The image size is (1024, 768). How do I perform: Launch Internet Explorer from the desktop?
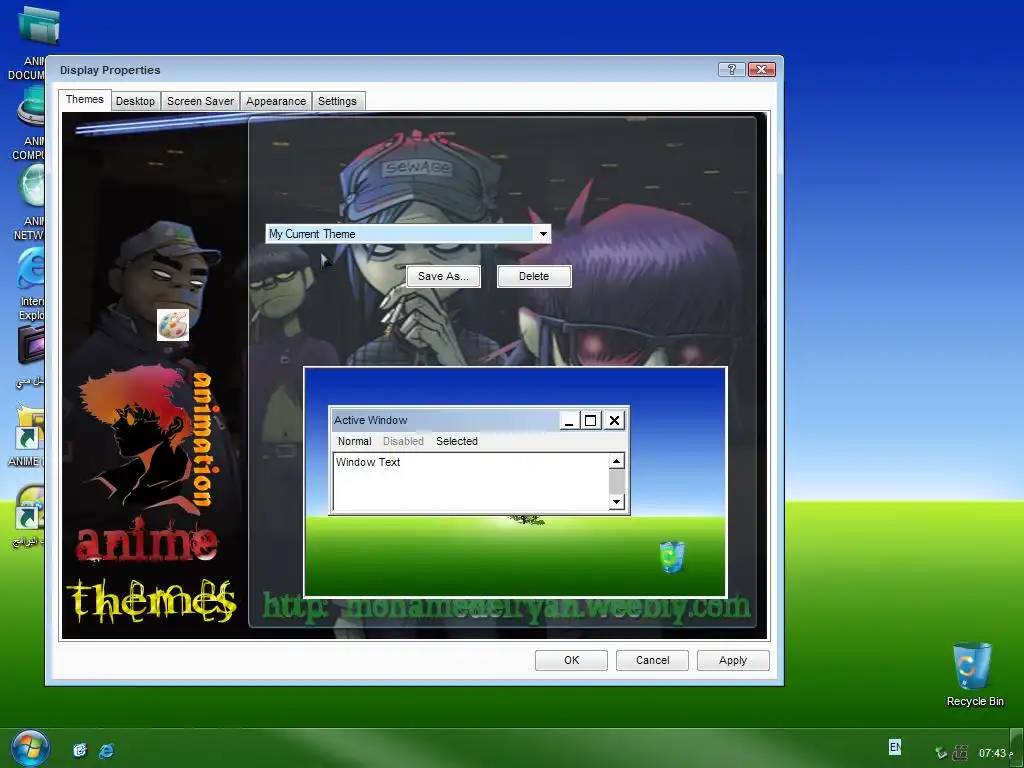click(31, 267)
